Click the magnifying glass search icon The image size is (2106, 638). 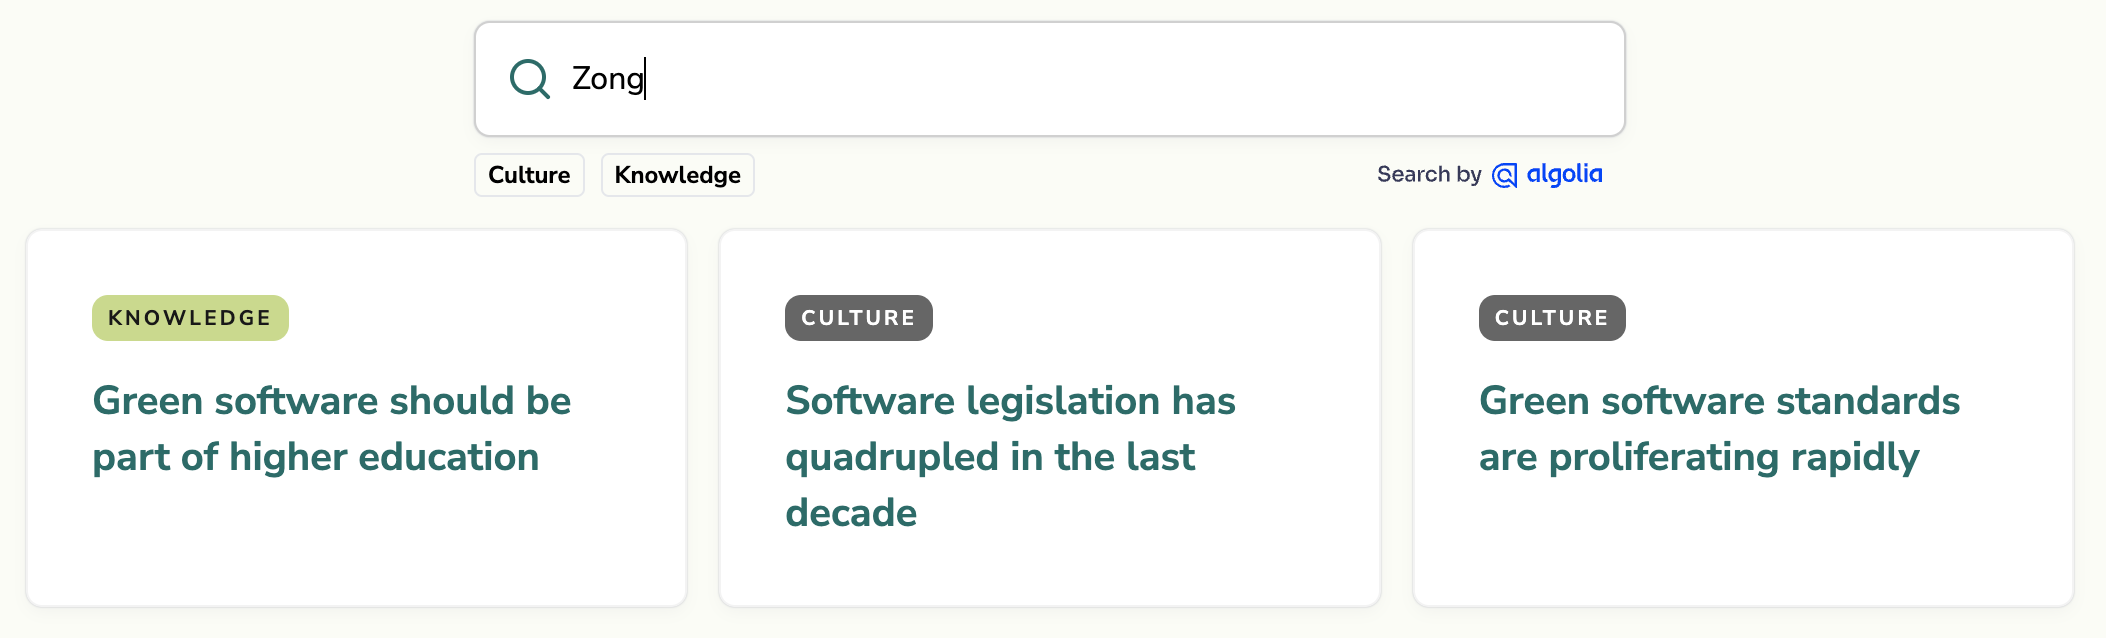(x=529, y=78)
